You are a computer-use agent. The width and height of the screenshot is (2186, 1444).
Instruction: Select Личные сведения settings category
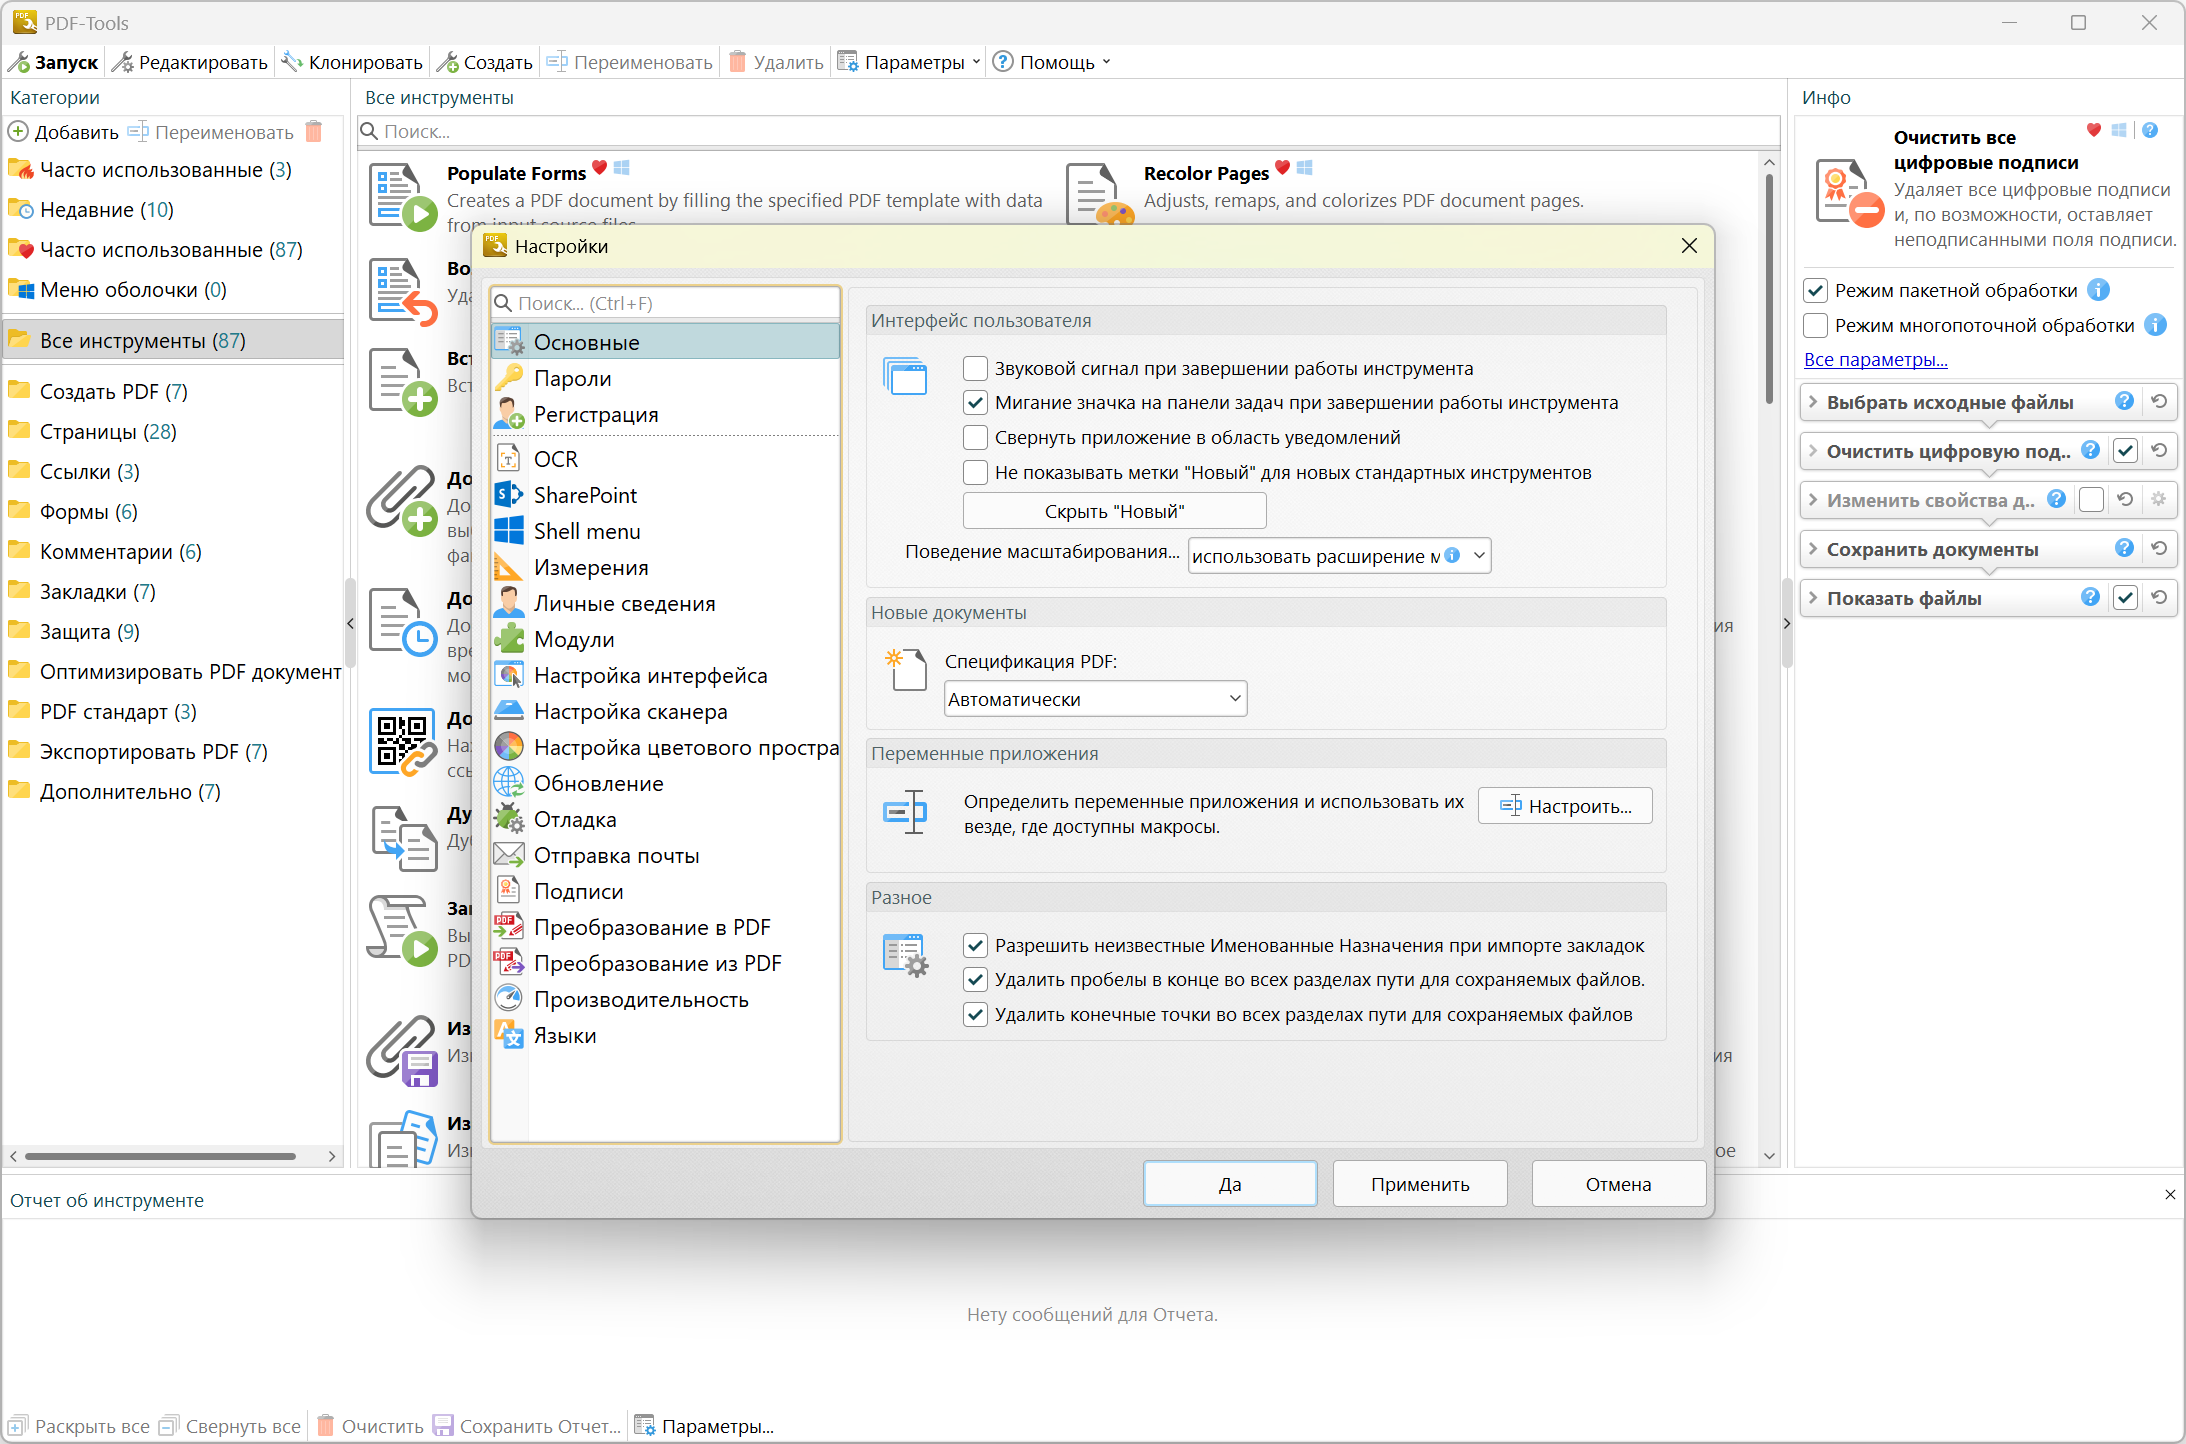point(665,603)
